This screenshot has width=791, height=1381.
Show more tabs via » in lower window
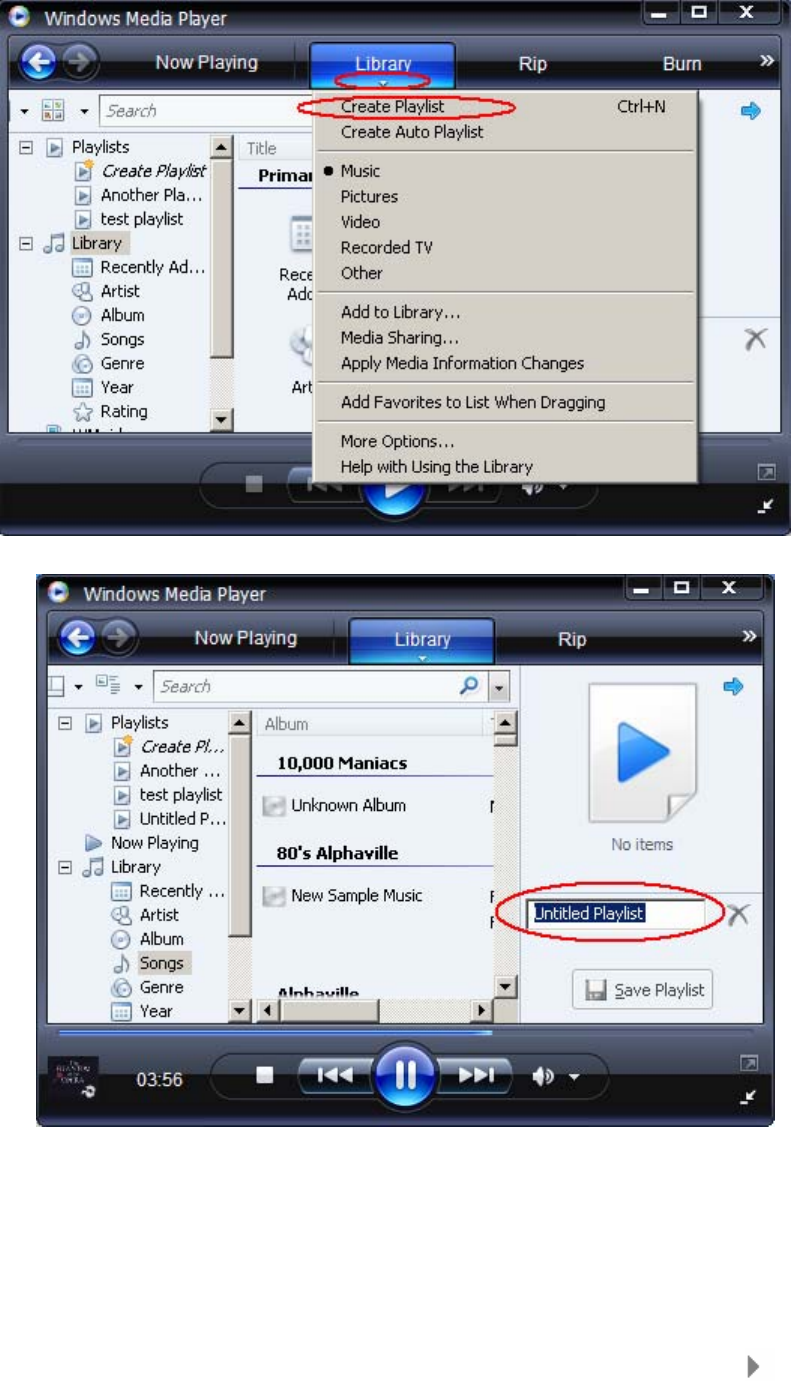coord(749,636)
